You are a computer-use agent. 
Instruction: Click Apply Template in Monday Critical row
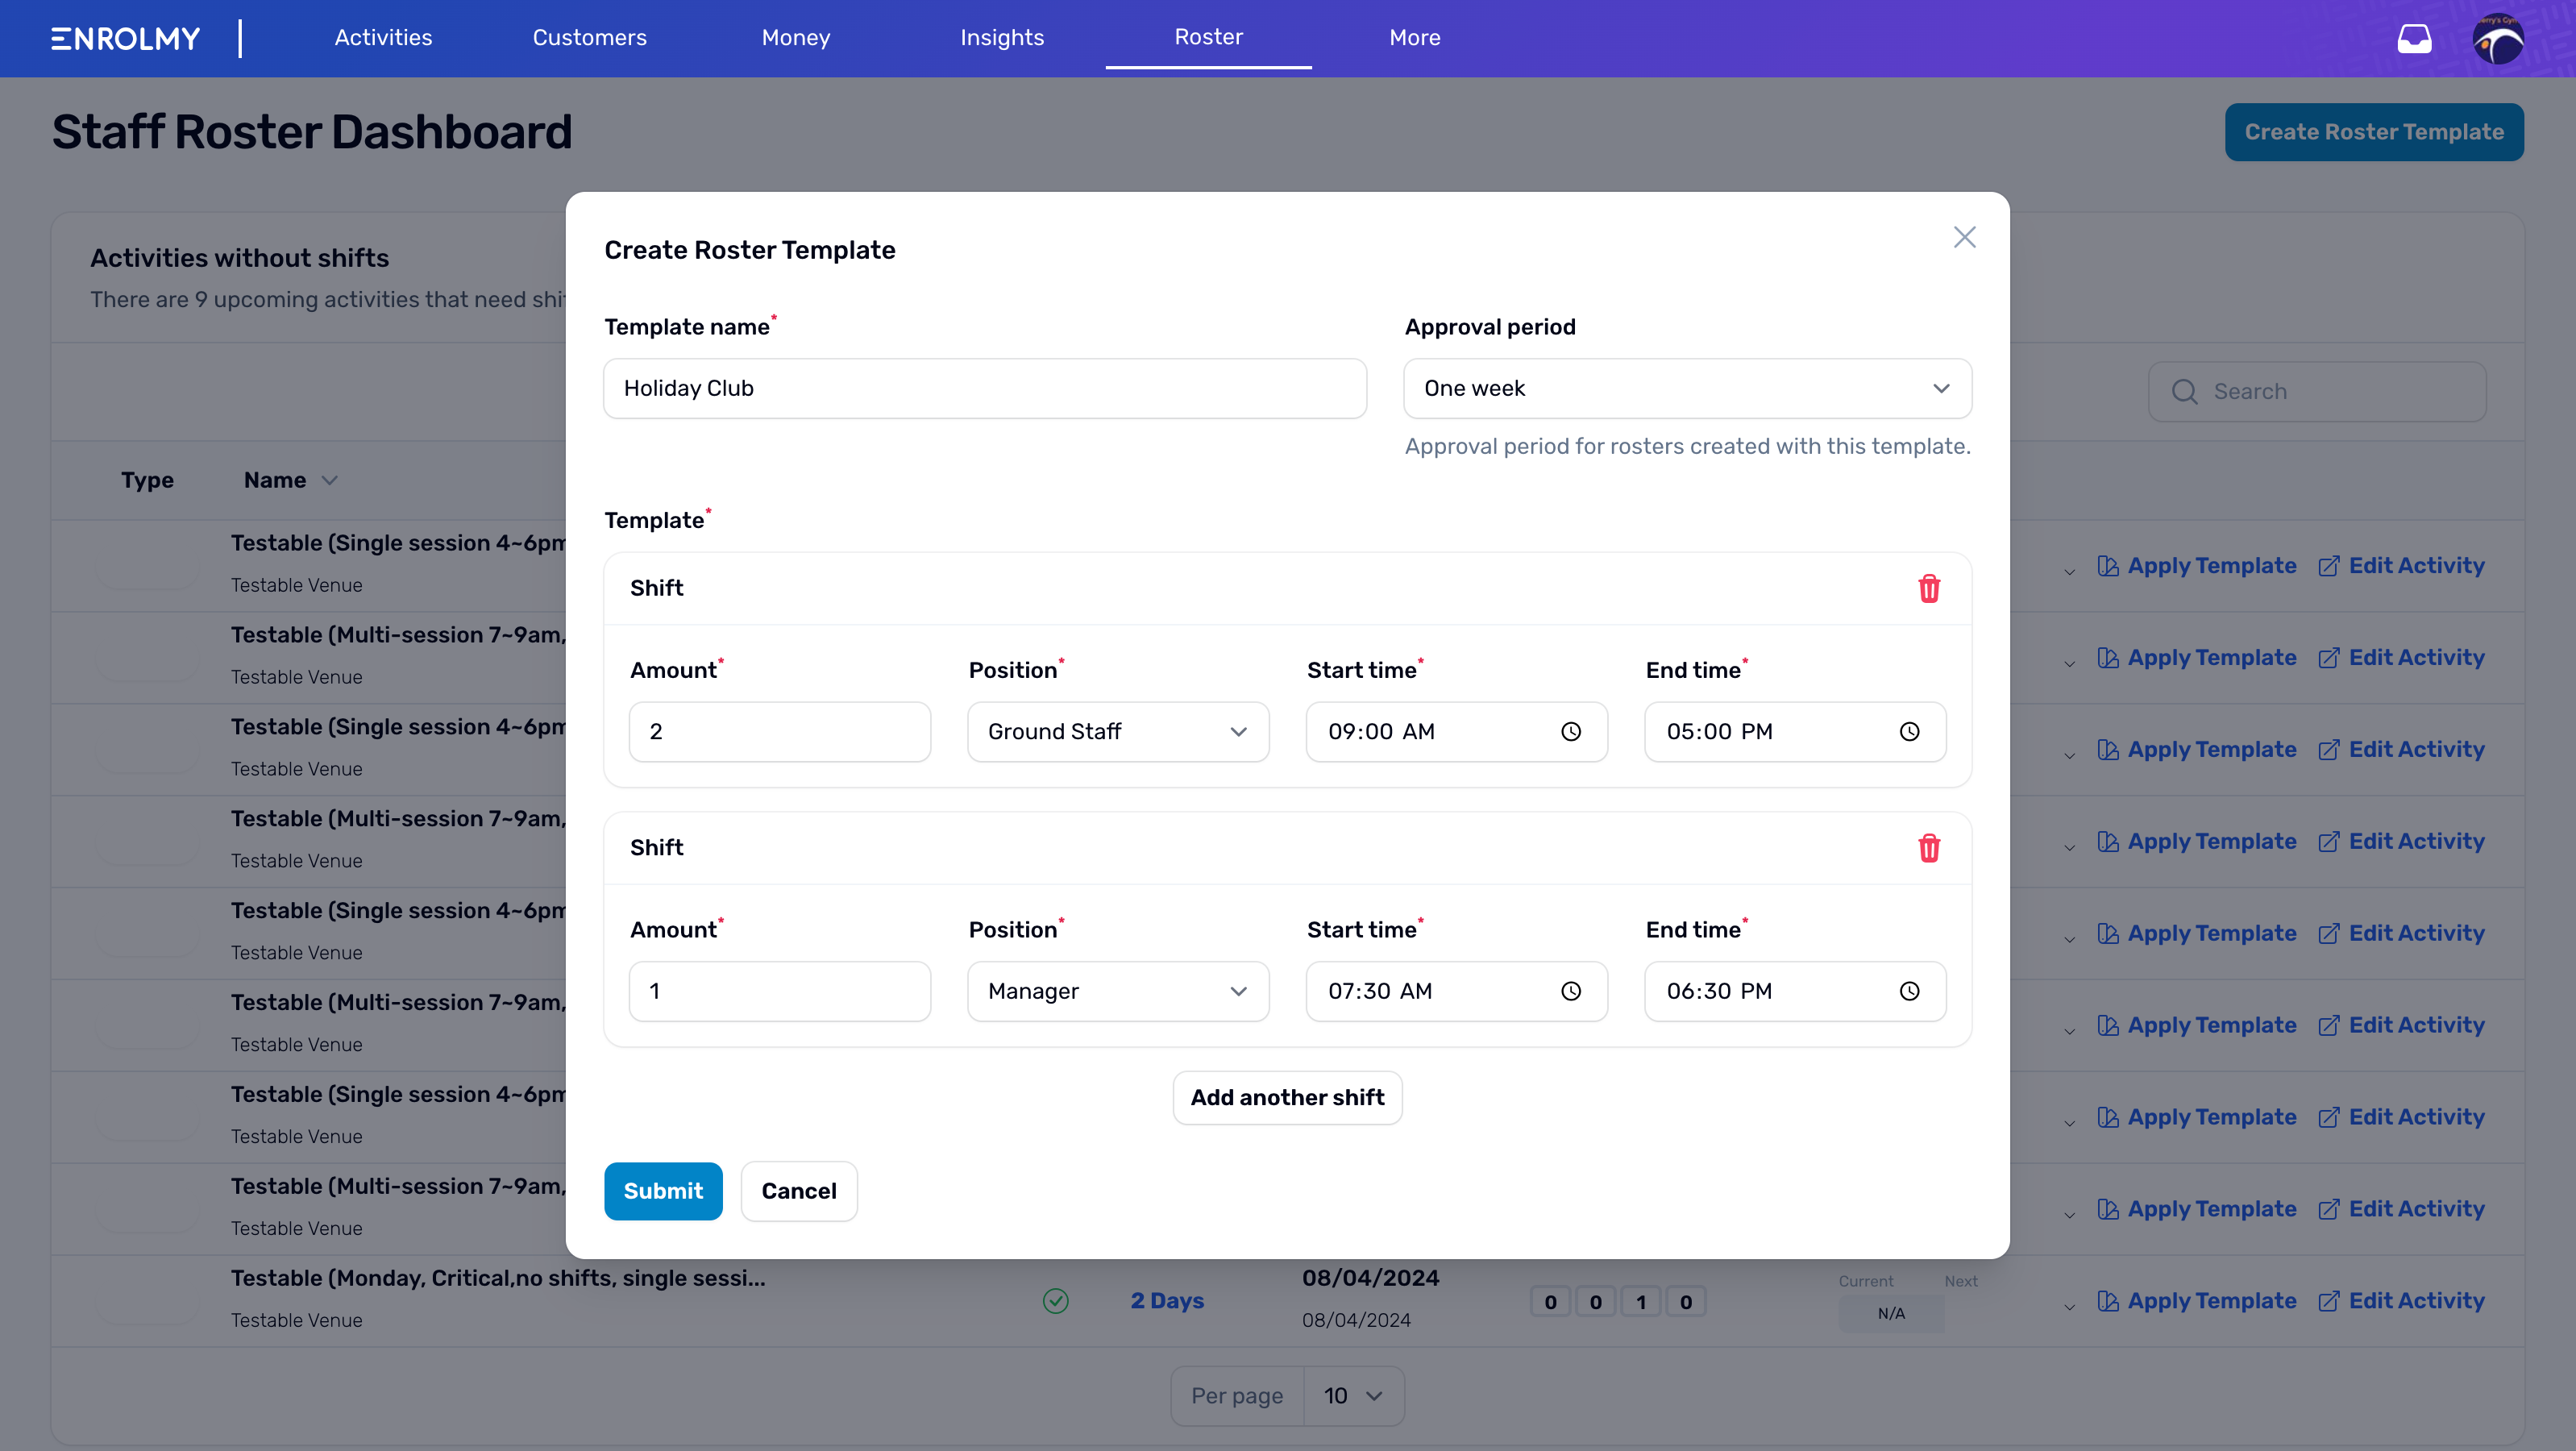point(2196,1301)
